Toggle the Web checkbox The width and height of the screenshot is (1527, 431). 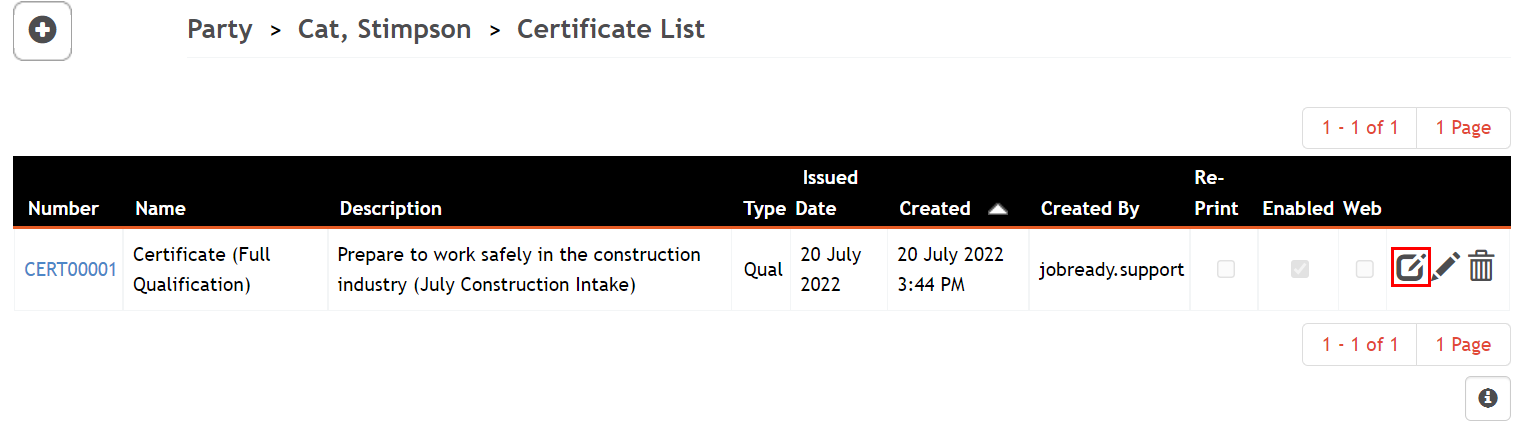tap(1364, 269)
